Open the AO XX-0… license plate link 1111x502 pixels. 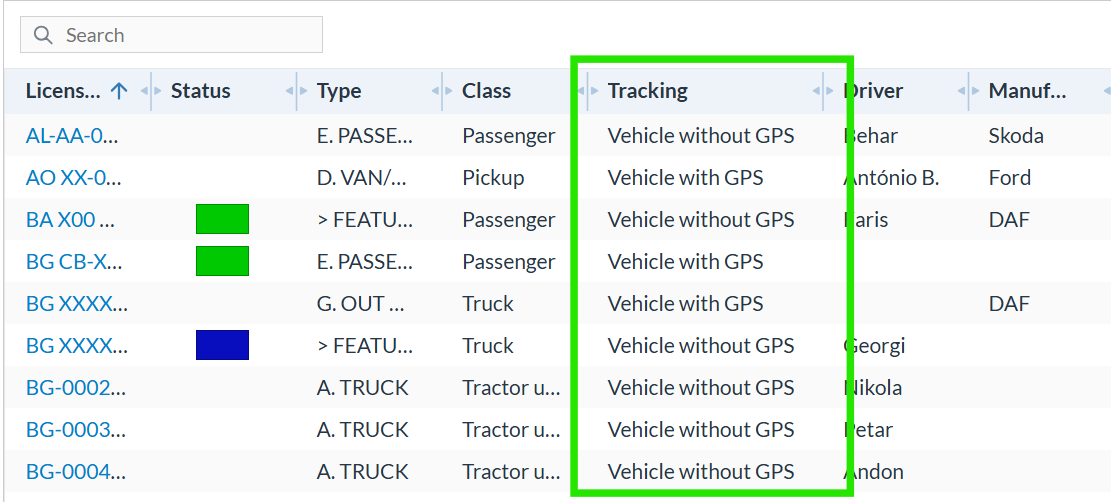coord(74,177)
